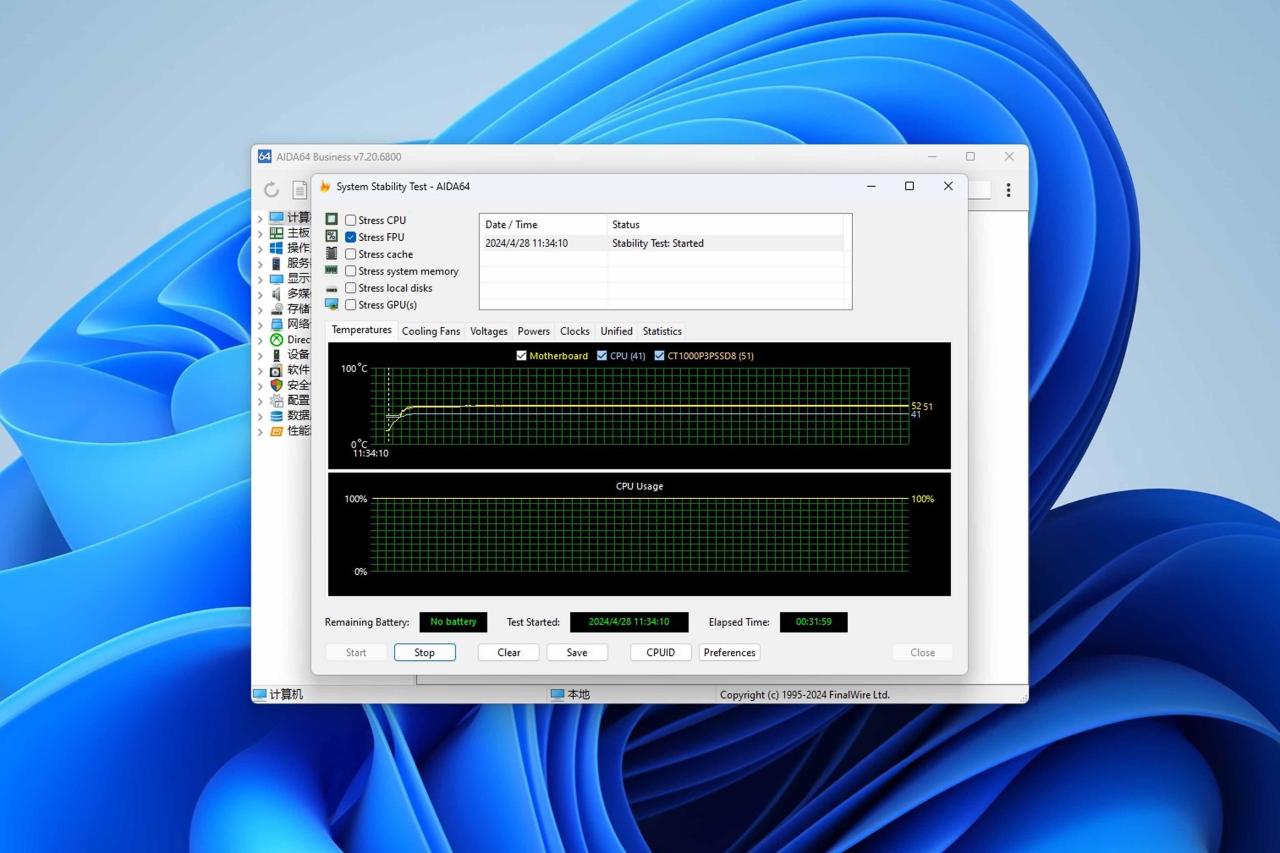Screen dimensions: 1280x853
Task: Expand the DirectX tree node arrow
Action: pyautogui.click(x=260, y=340)
